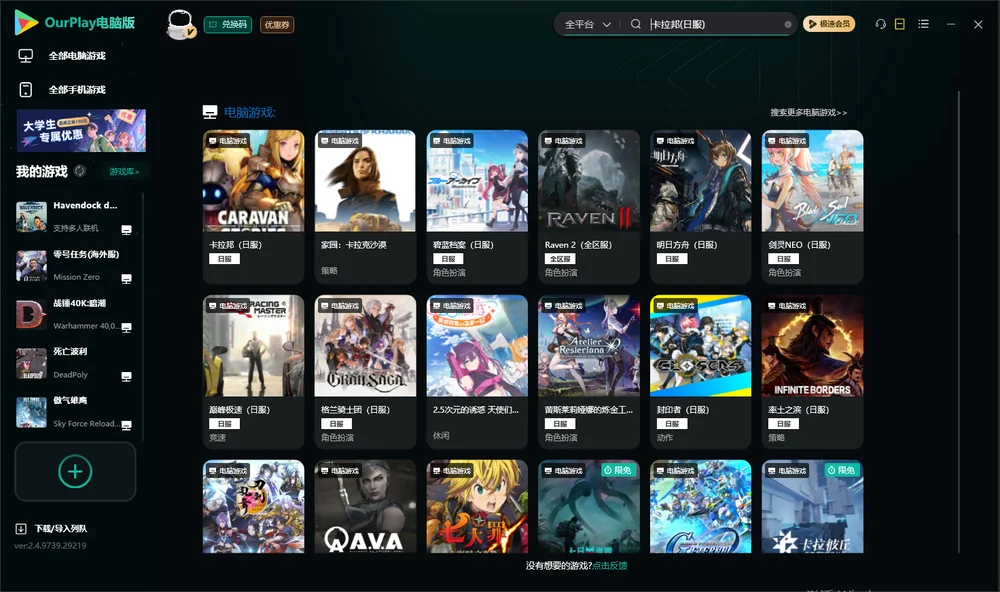Viewport: 1000px width, 592px height.
Task: Click PC icon next to Havendock game
Action: pos(126,230)
